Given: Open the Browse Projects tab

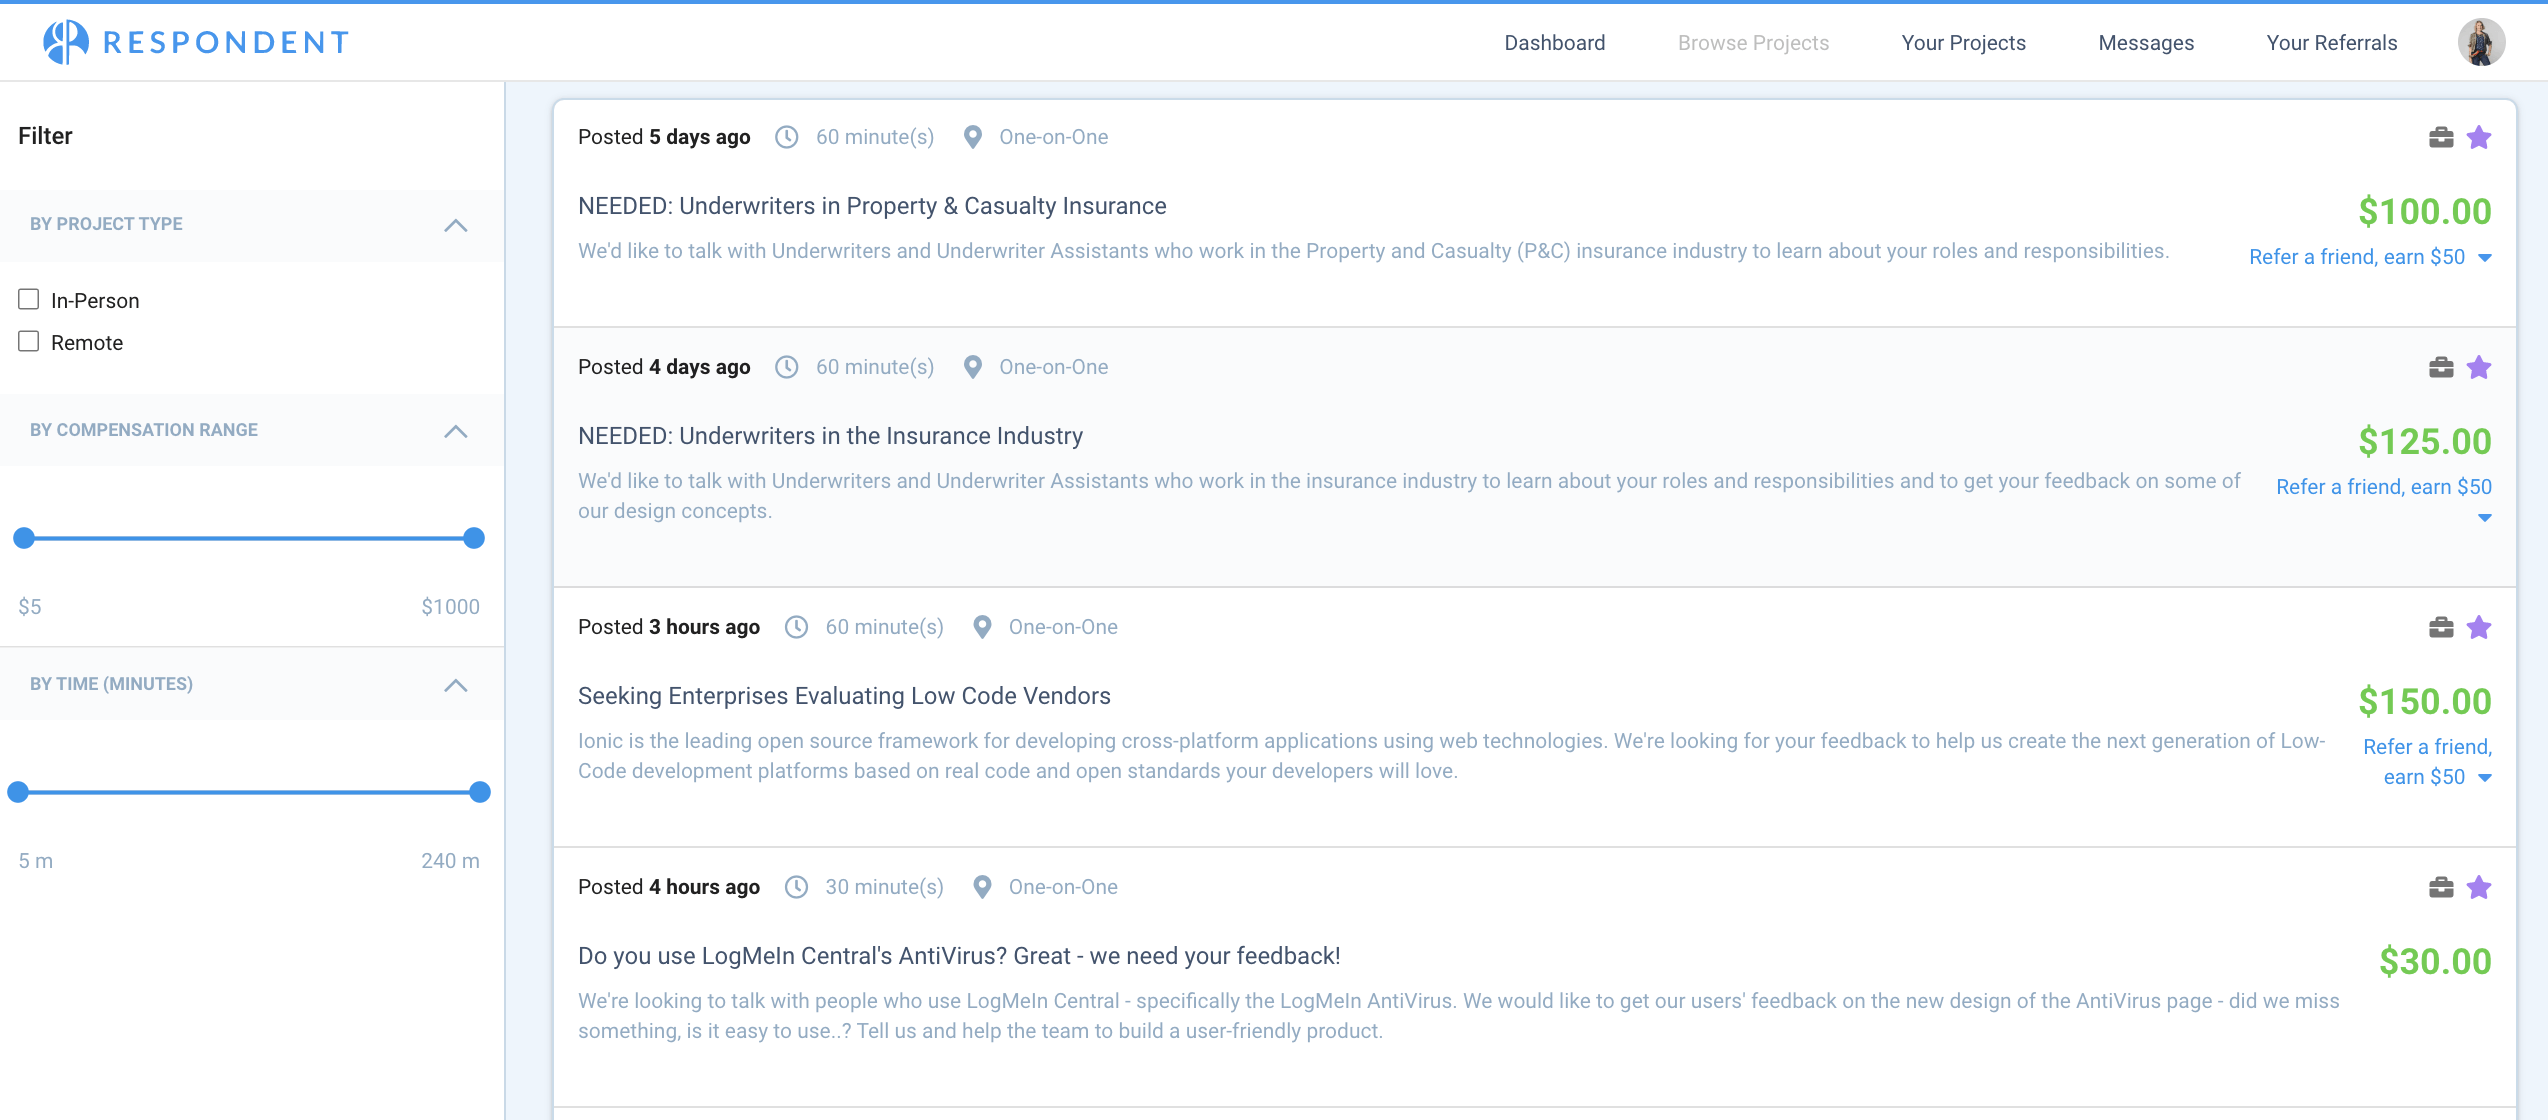Looking at the screenshot, I should (1755, 44).
